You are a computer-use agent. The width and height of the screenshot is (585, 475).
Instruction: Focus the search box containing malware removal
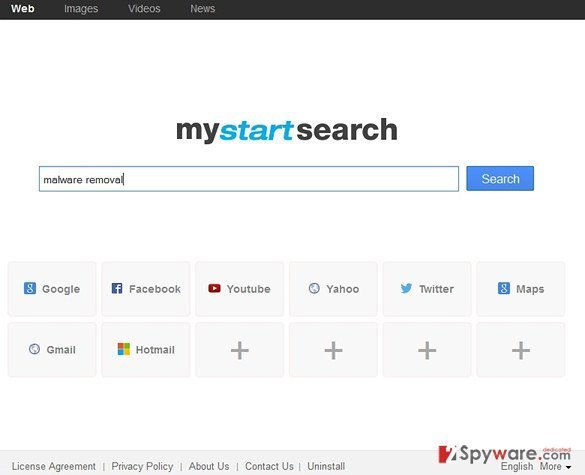tap(249, 179)
